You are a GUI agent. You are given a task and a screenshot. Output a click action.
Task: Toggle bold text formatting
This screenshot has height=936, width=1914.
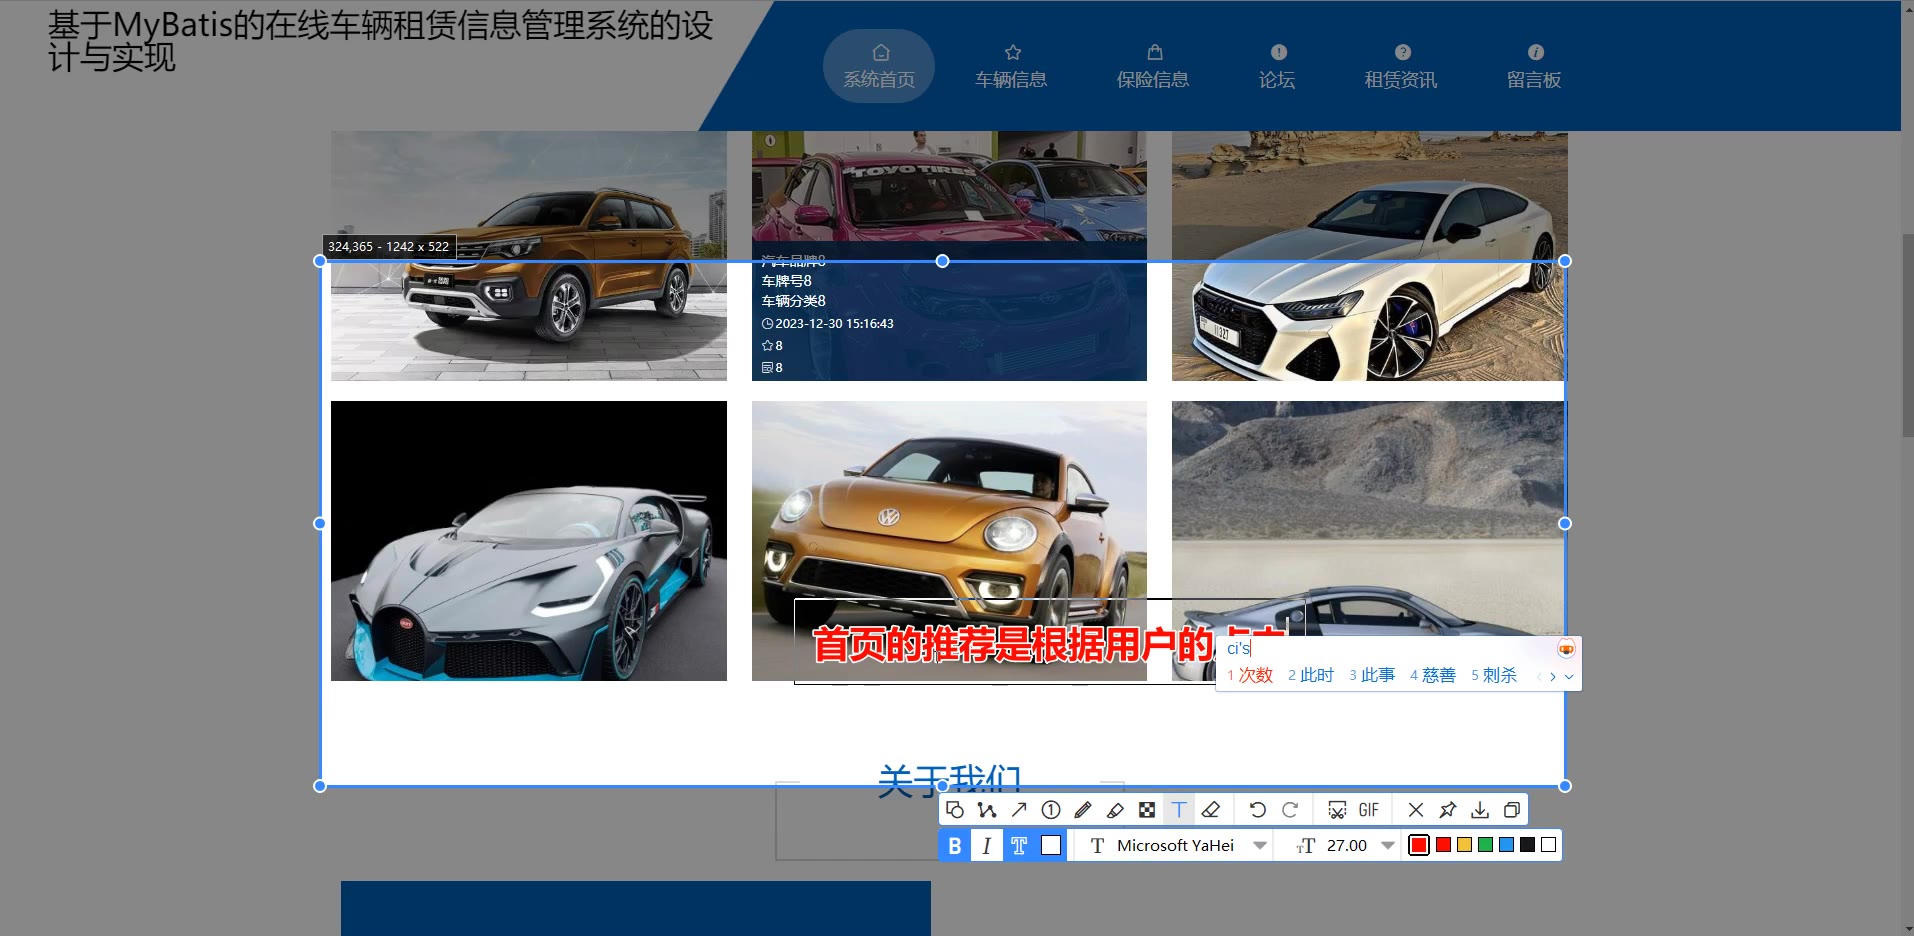point(955,846)
